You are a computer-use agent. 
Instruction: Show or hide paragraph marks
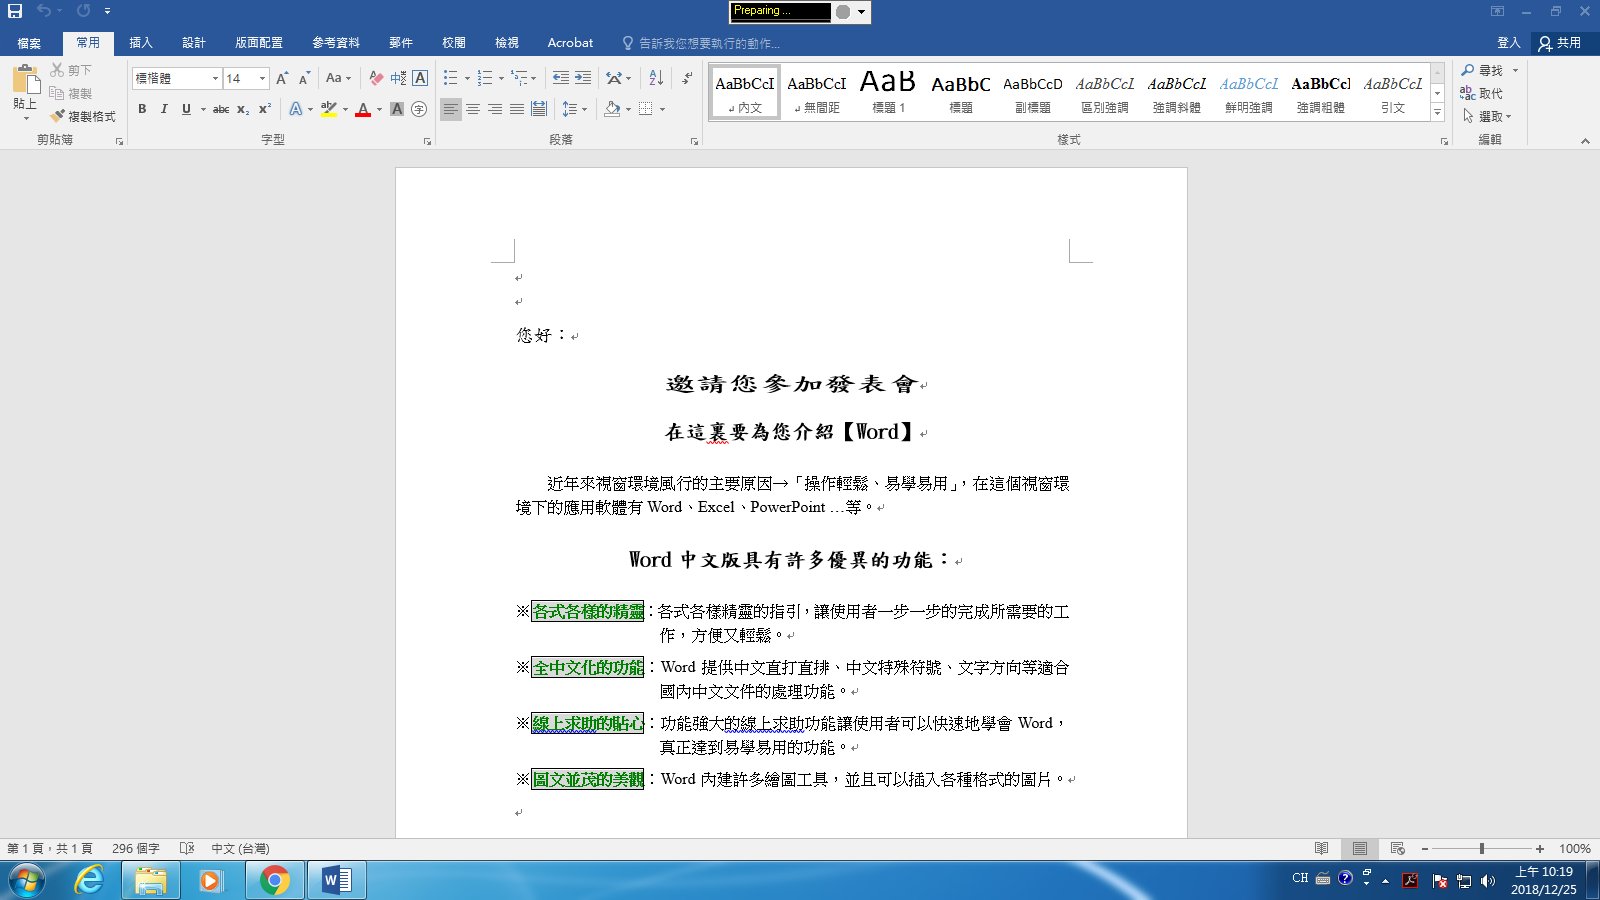click(x=687, y=78)
